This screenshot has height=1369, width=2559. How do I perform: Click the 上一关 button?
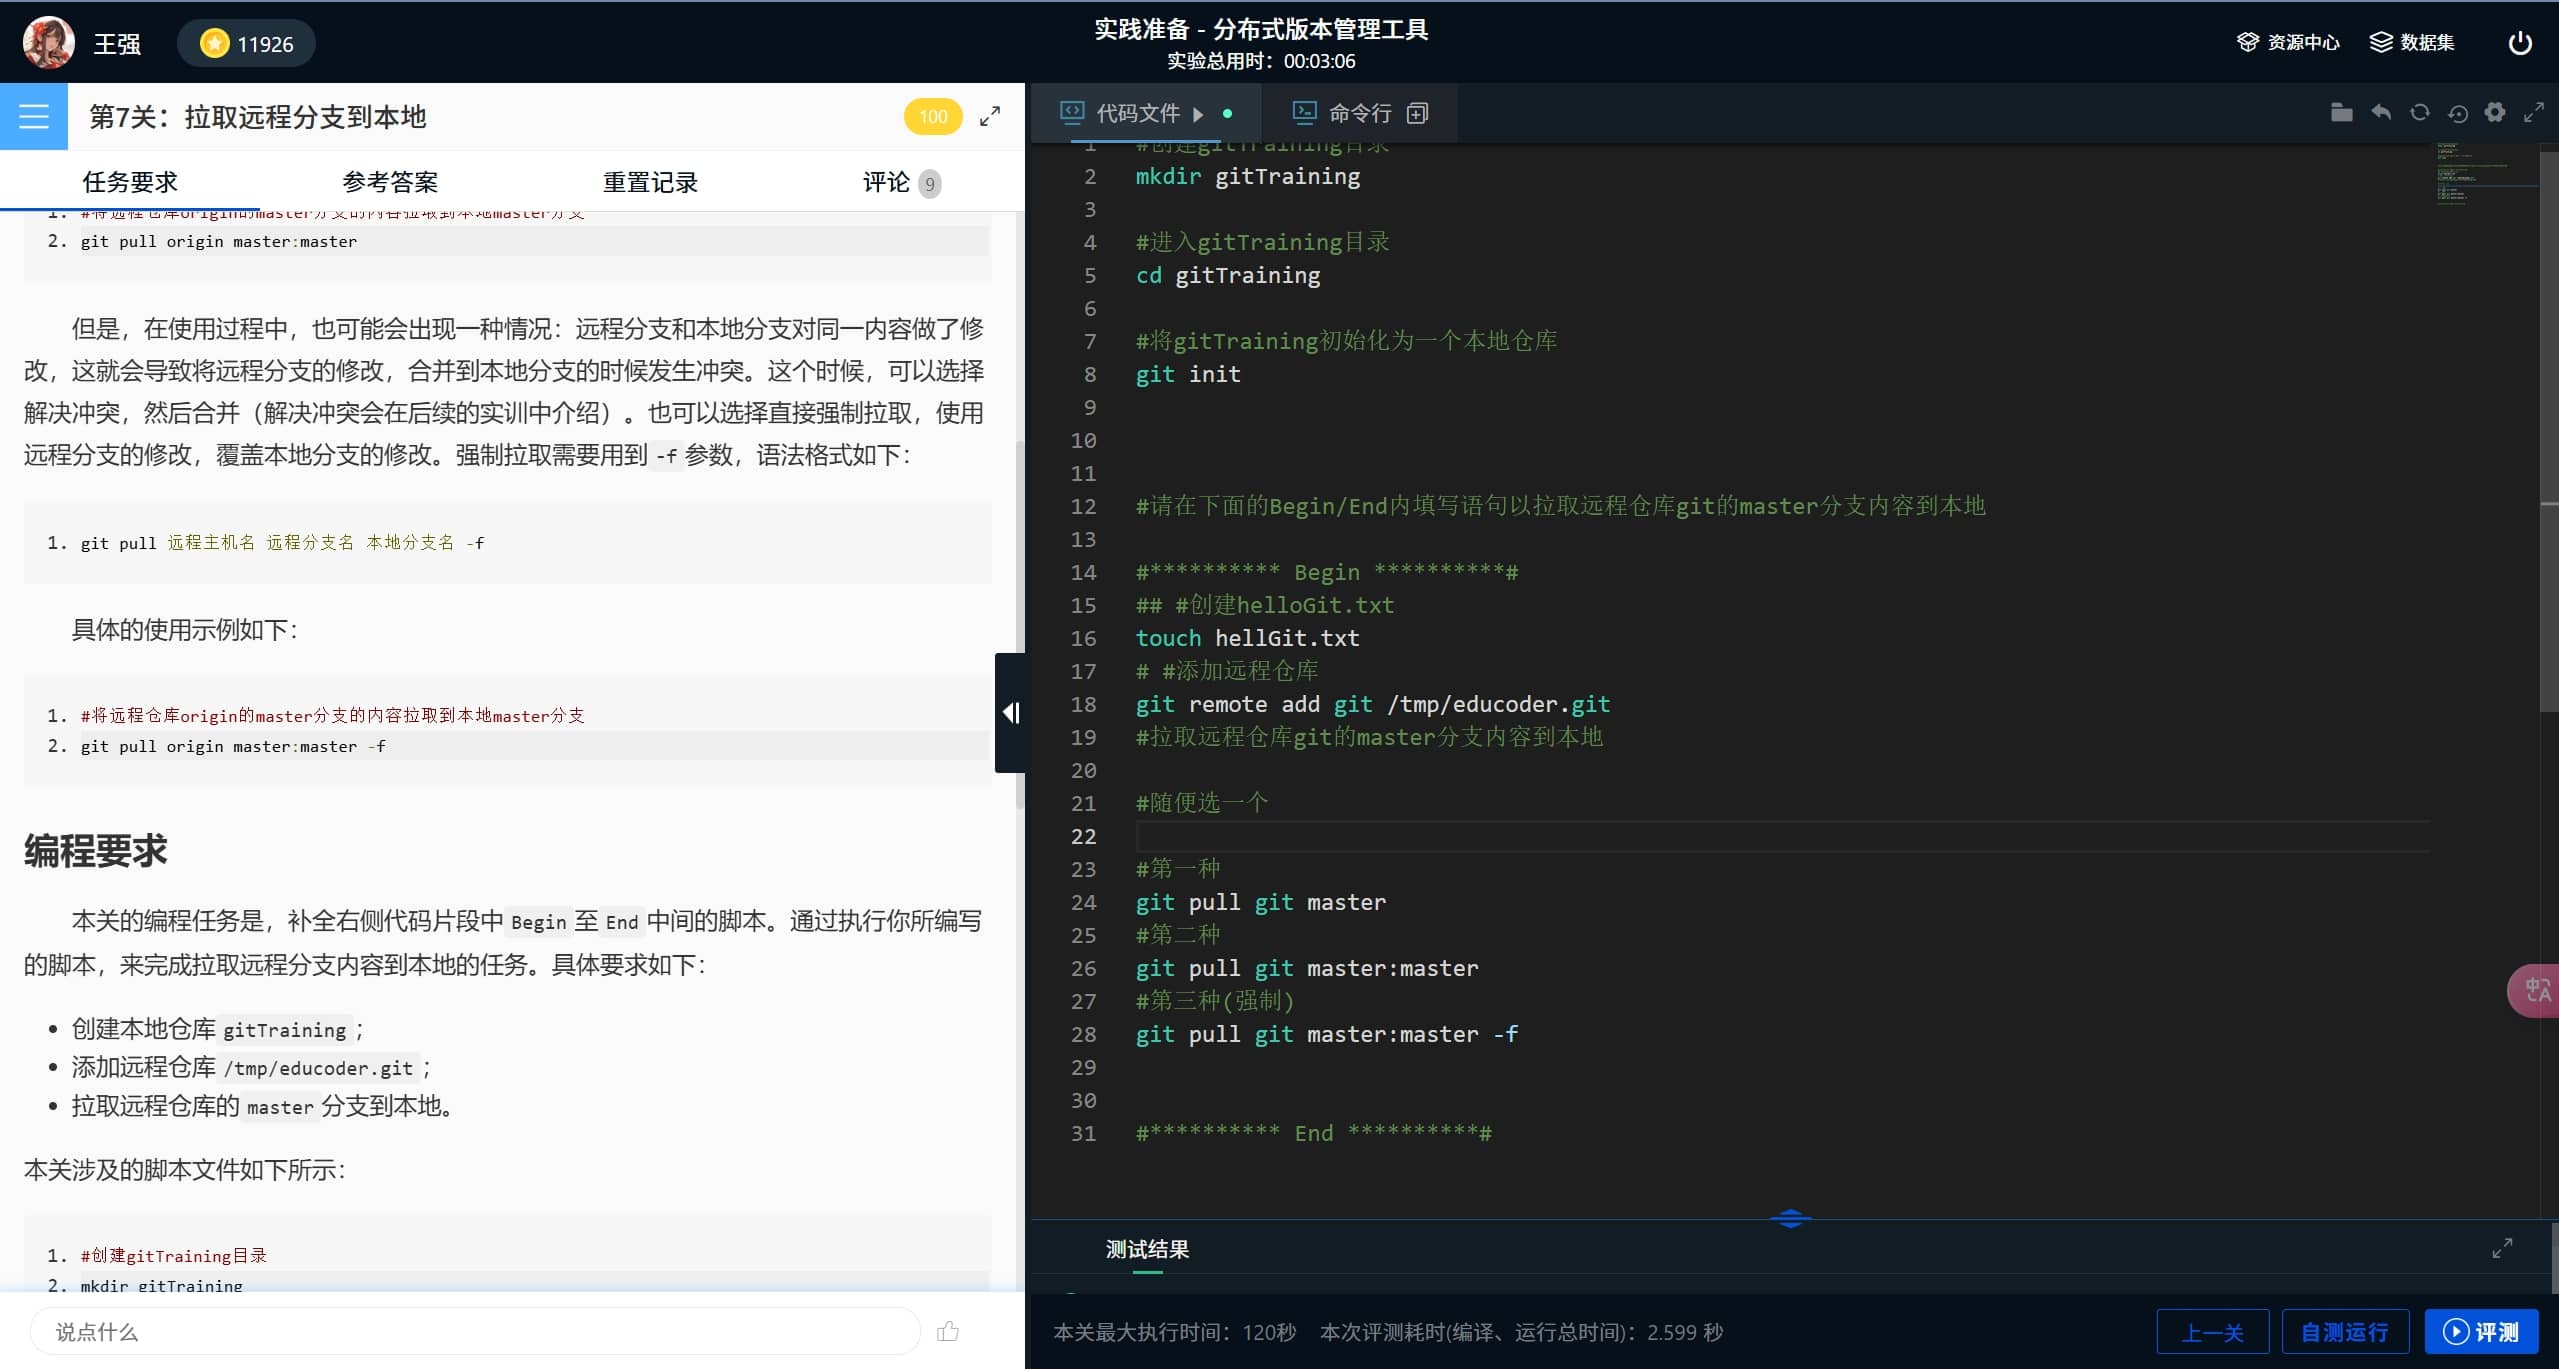(x=2212, y=1331)
